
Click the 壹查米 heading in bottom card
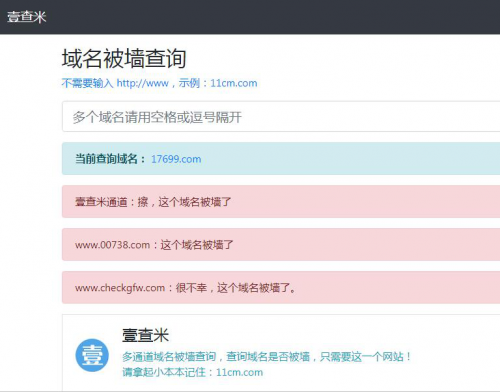[x=145, y=335]
